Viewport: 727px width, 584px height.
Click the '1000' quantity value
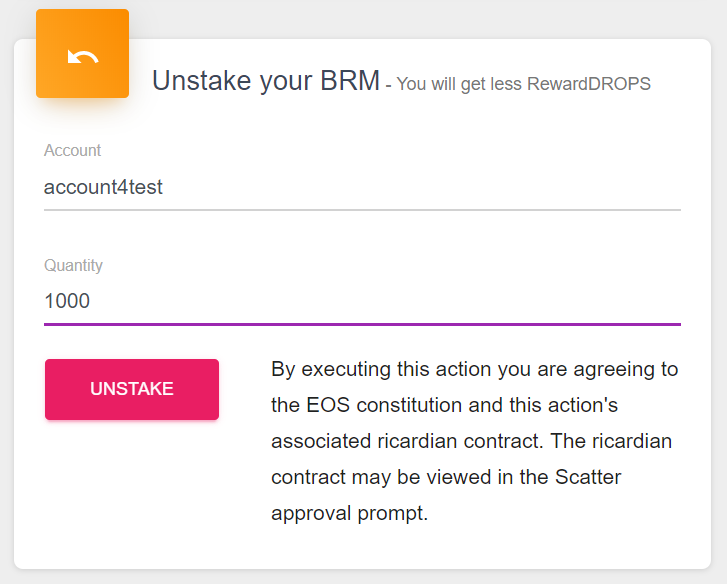pyautogui.click(x=67, y=301)
